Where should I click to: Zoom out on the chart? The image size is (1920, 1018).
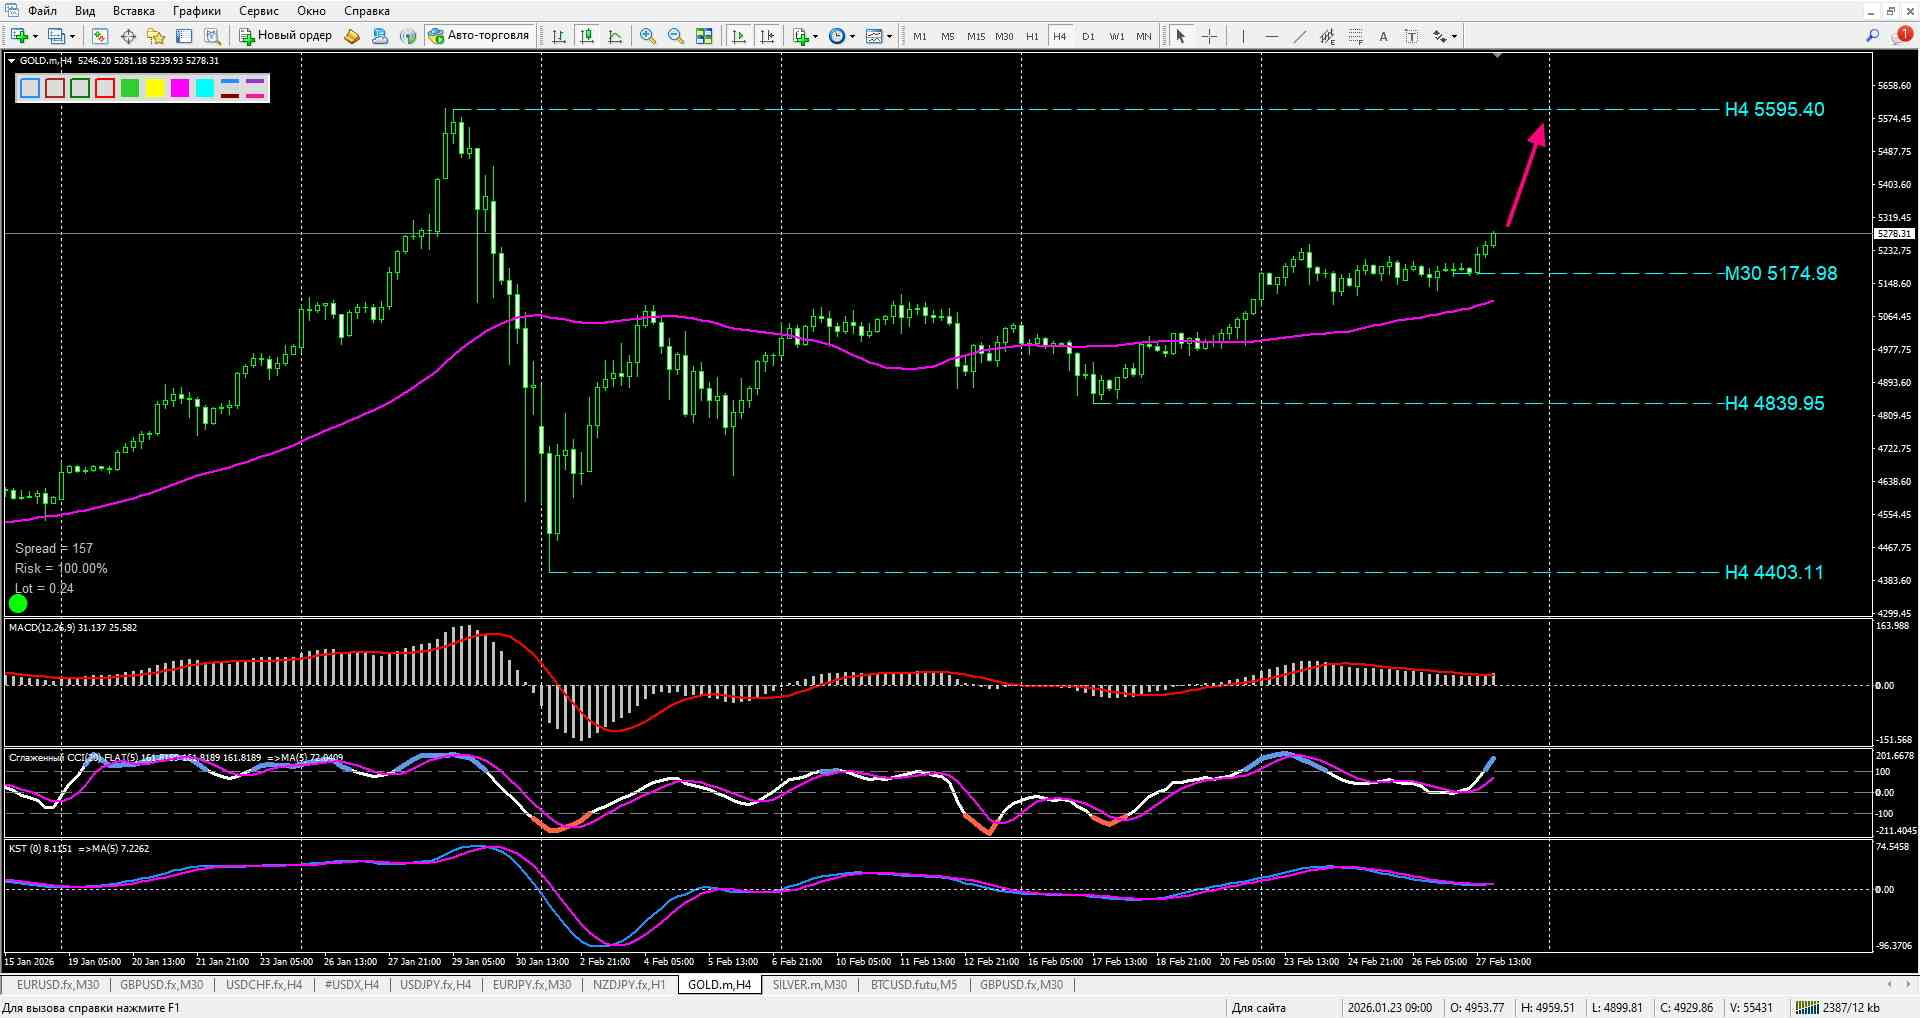click(676, 36)
